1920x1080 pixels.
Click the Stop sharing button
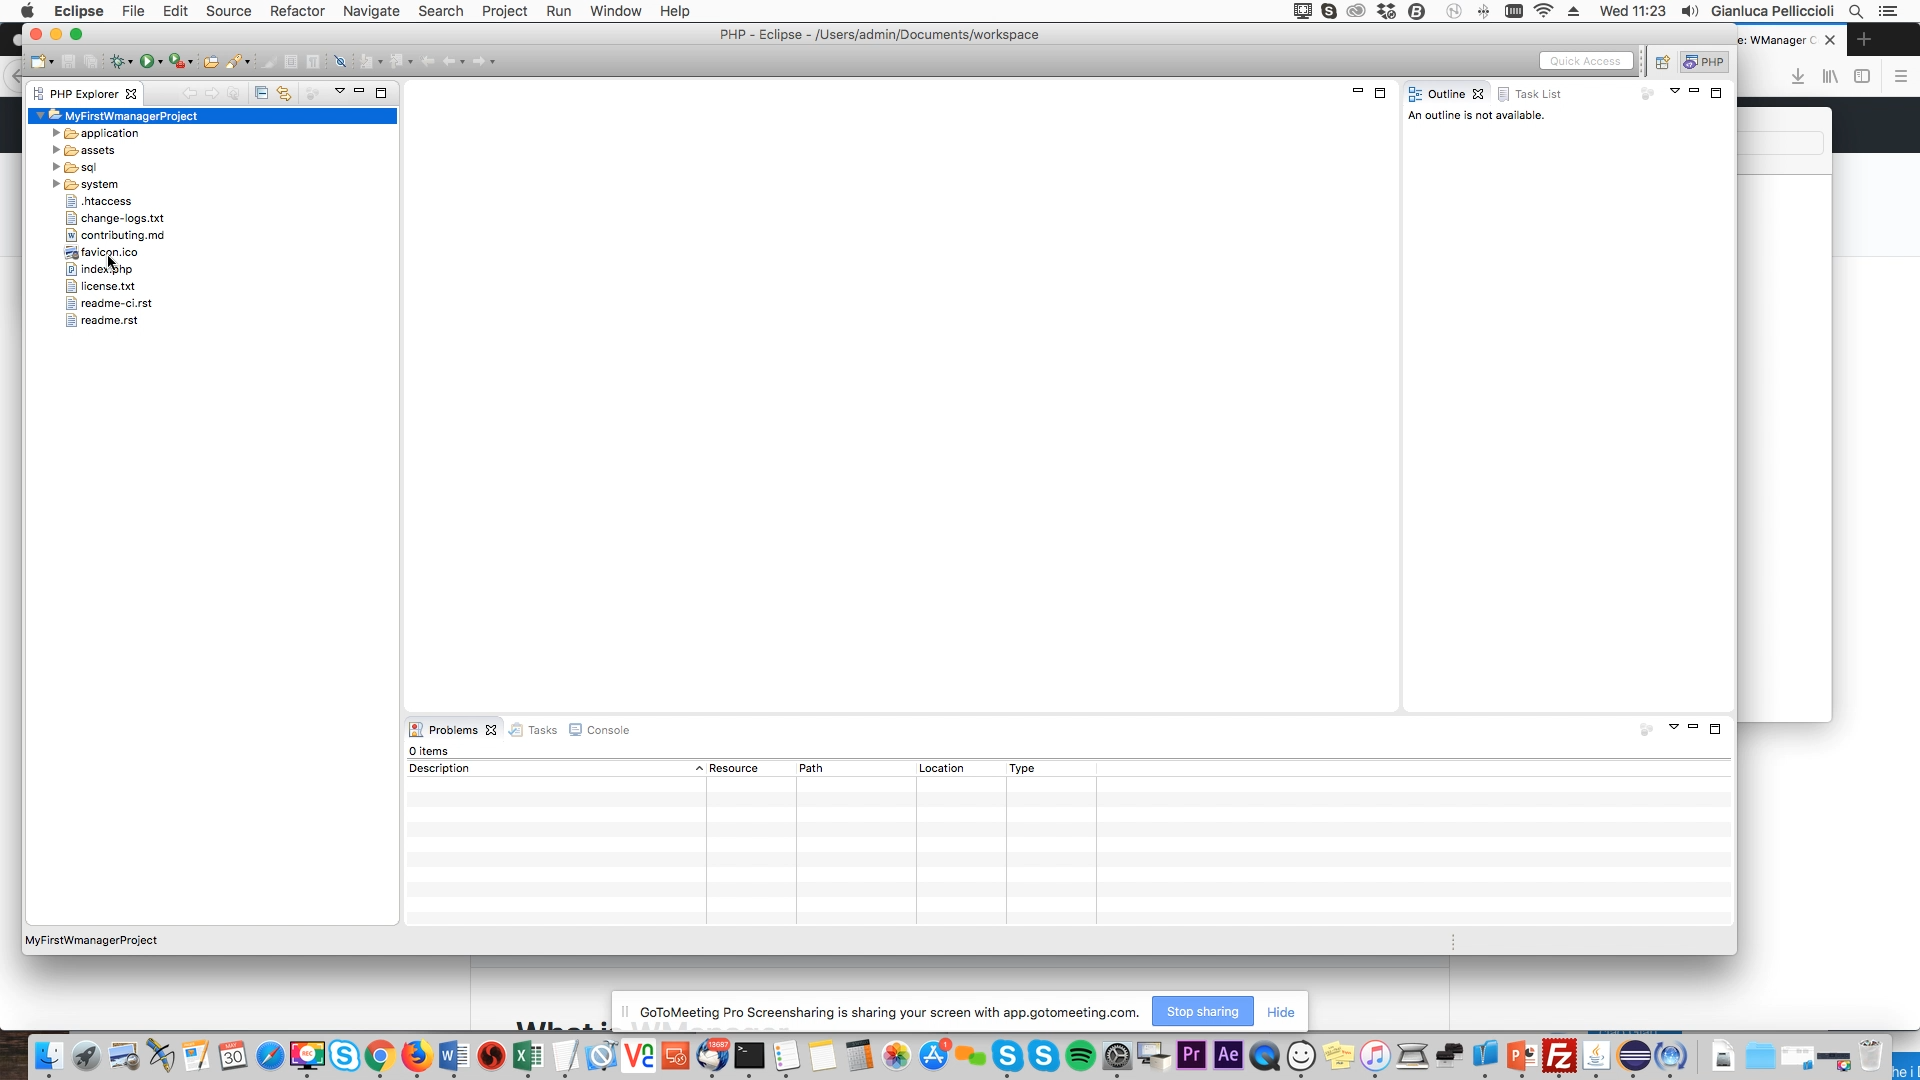(1202, 1012)
